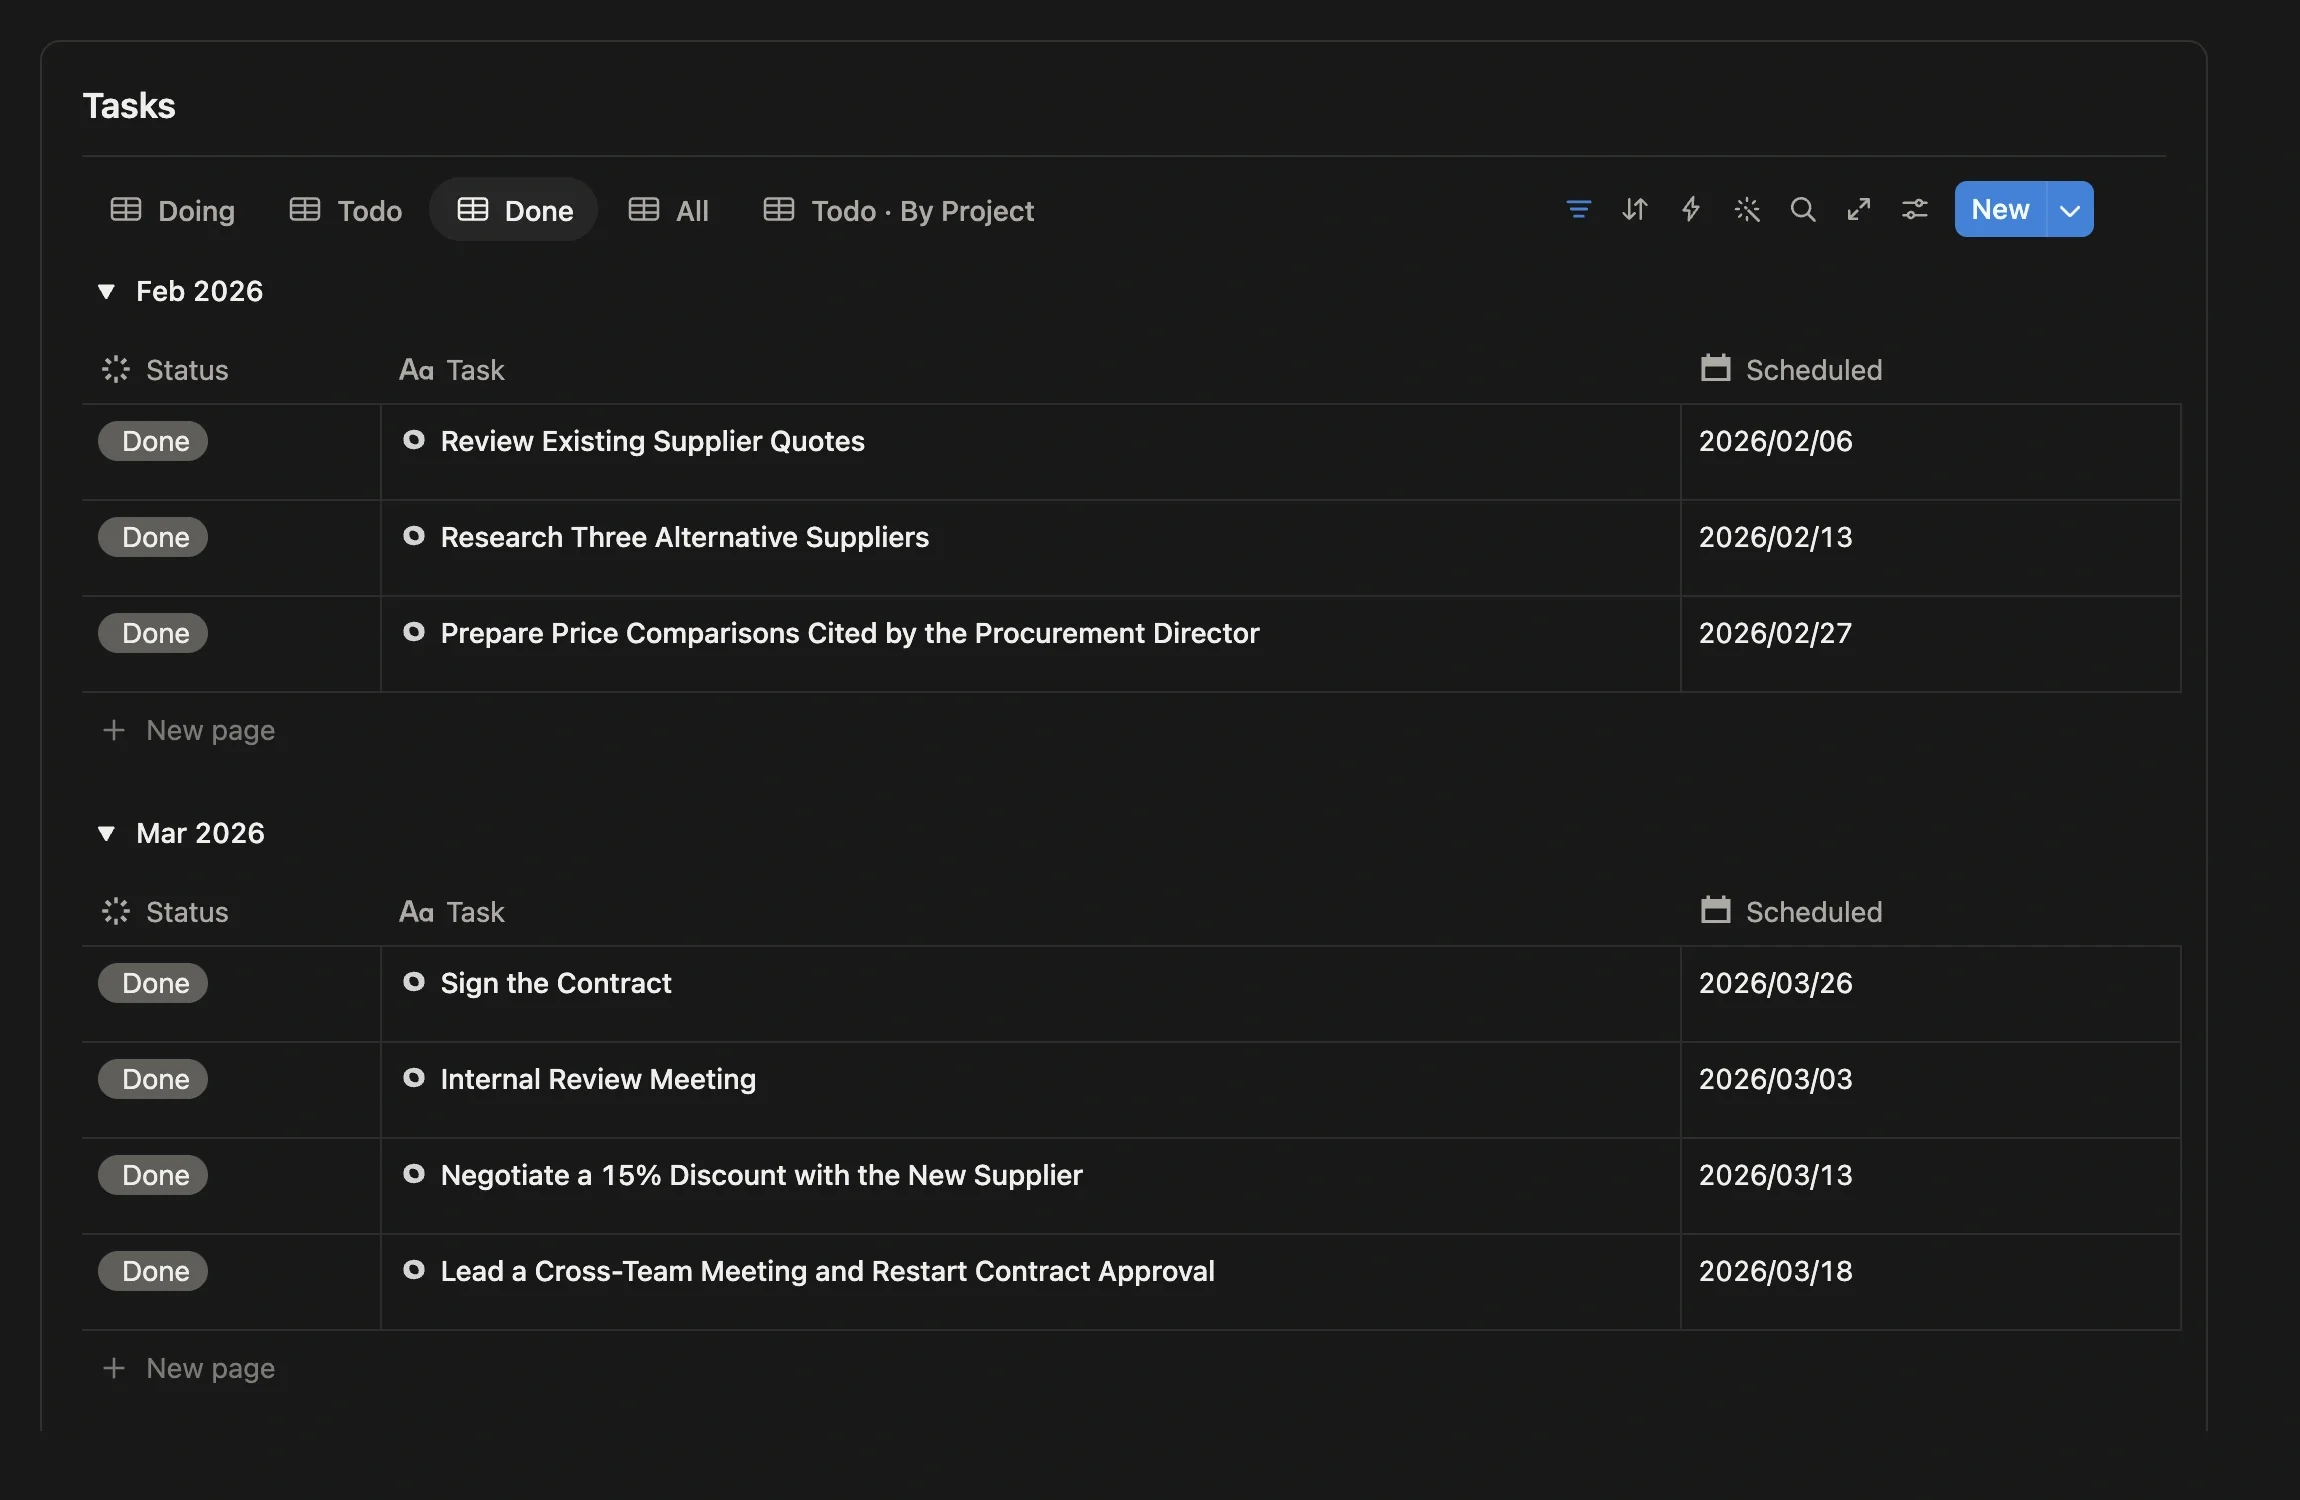Open Lead a Cross-Team Meeting task

[827, 1271]
